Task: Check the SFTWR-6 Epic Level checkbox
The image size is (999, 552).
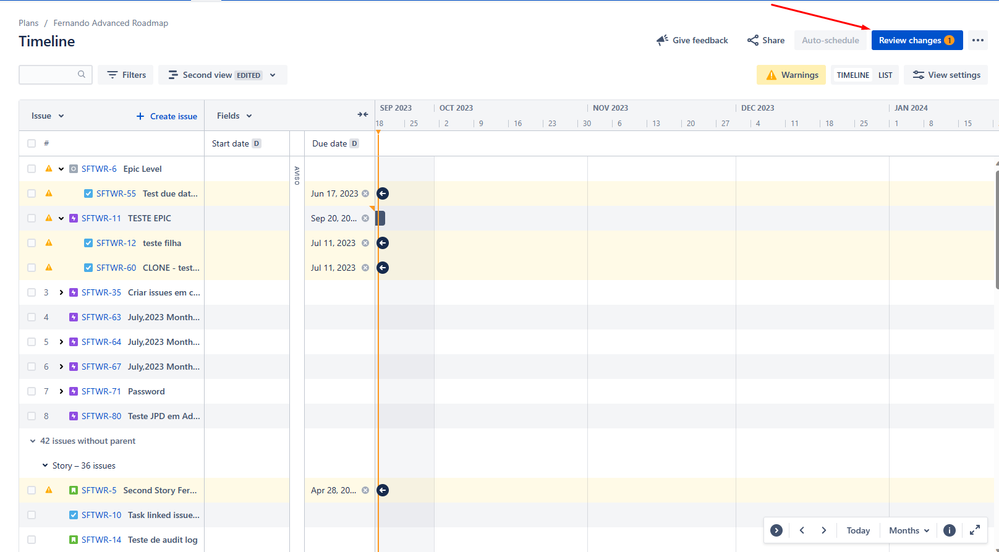Action: pos(31,169)
